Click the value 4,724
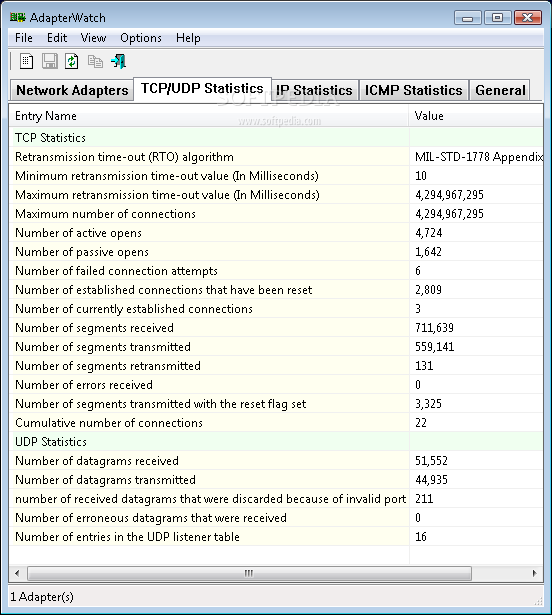 (x=428, y=233)
